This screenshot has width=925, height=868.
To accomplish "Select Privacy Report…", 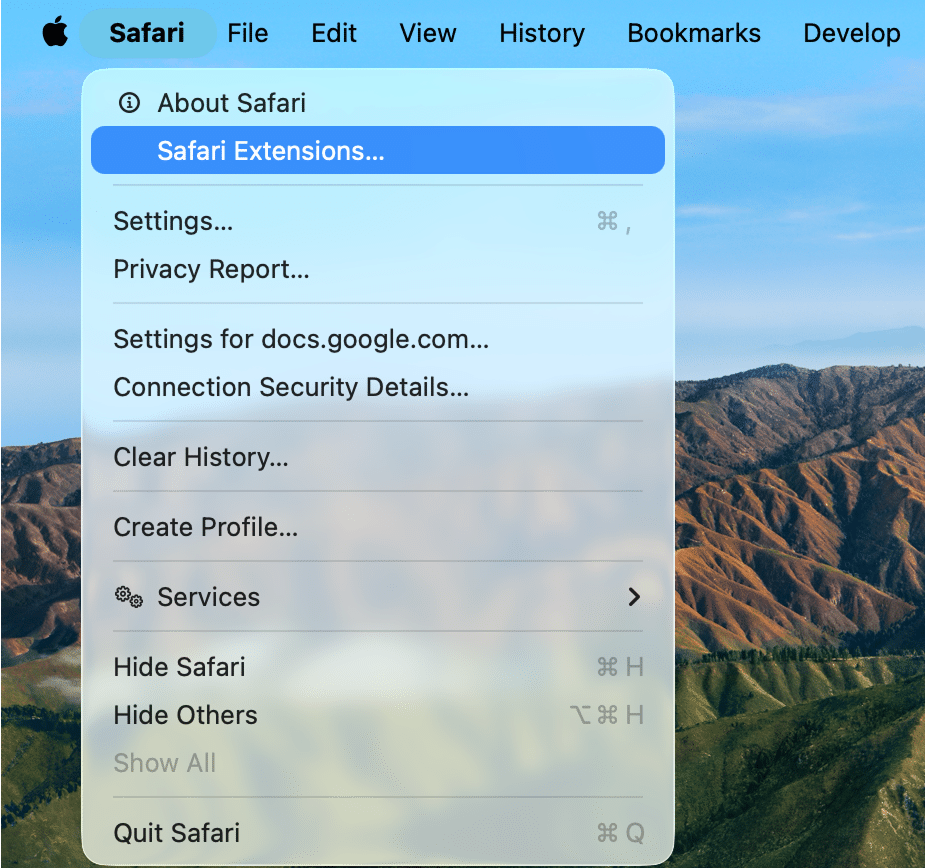I will (x=378, y=269).
